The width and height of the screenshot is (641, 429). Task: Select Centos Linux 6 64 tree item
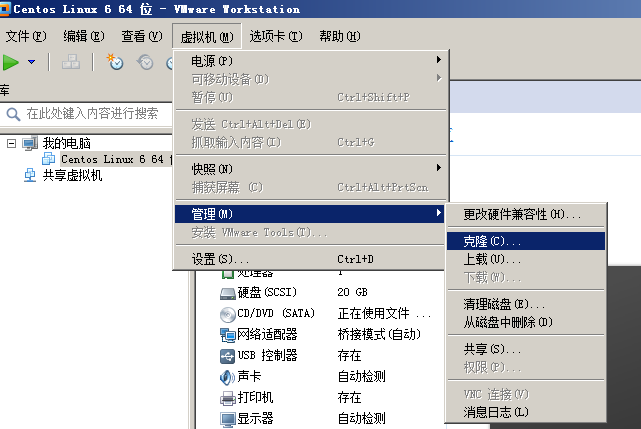pos(116,159)
